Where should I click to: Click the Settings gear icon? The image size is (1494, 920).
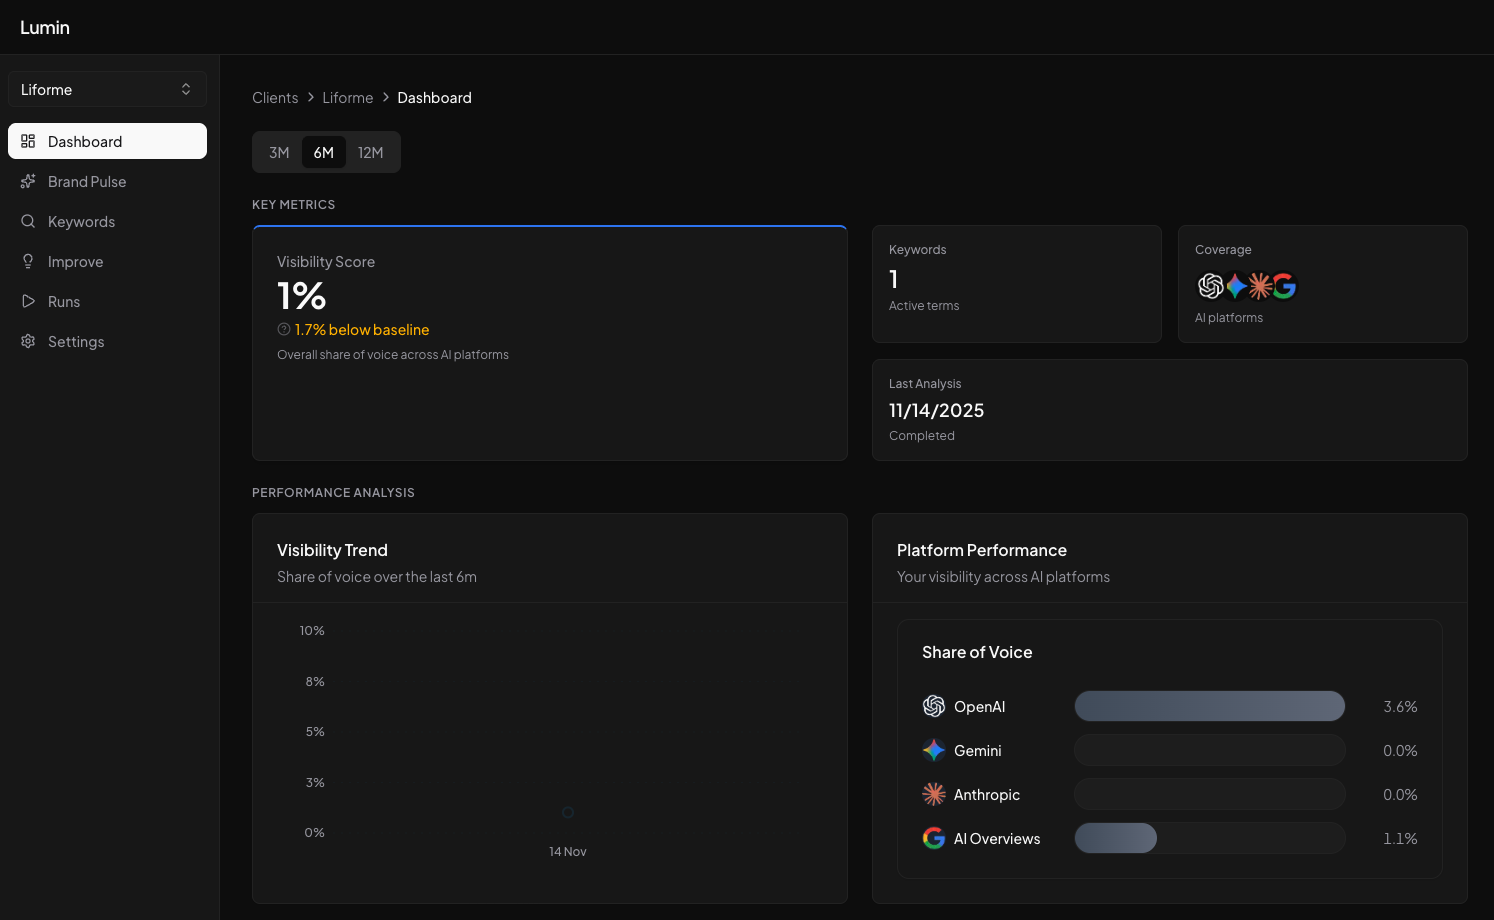click(x=29, y=341)
